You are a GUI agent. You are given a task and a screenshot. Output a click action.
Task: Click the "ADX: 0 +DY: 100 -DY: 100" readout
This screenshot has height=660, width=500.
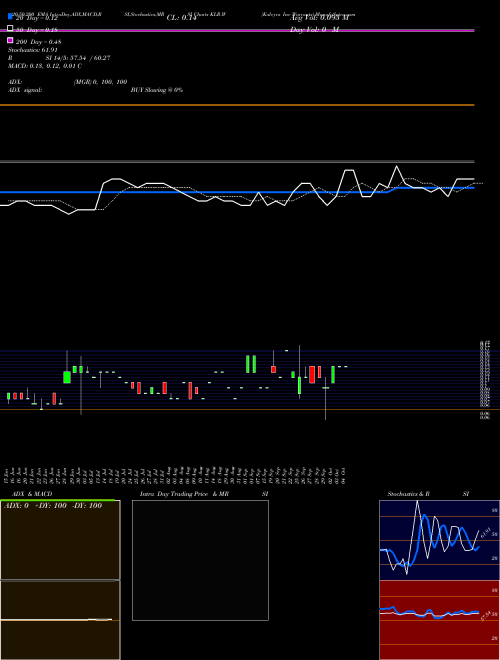[x=53, y=506]
